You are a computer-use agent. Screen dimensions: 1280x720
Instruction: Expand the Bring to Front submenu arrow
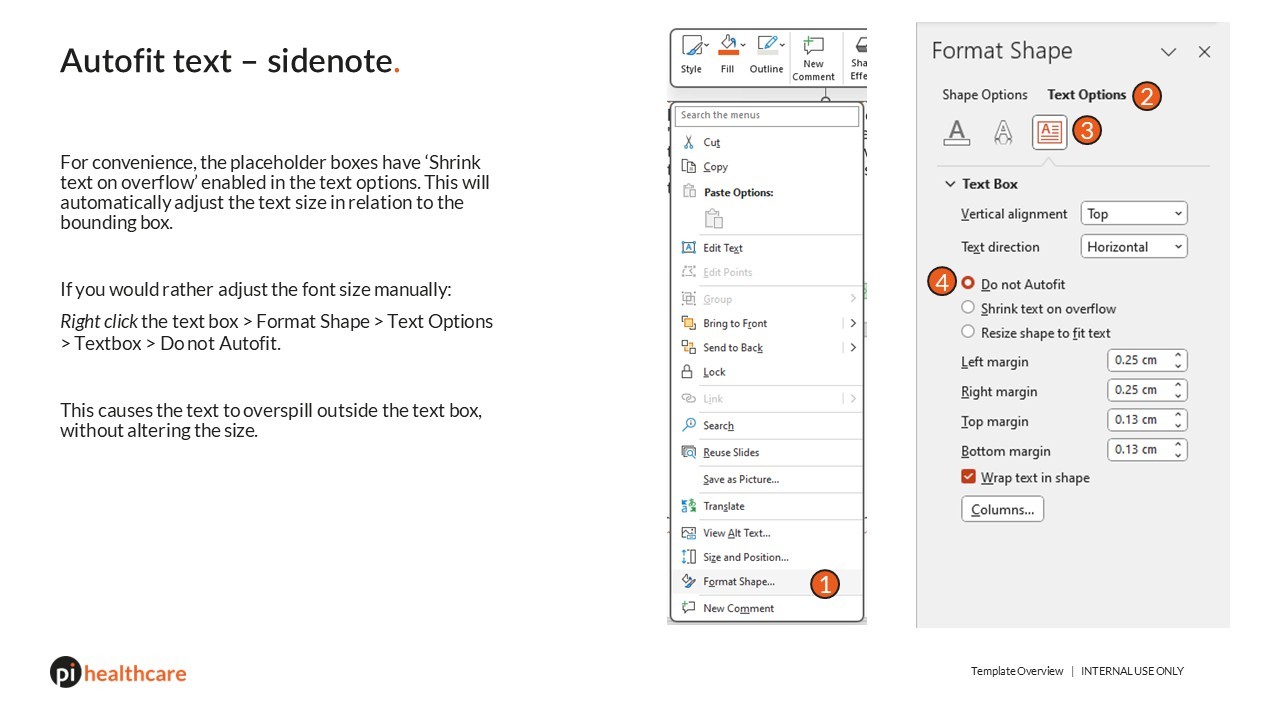click(853, 323)
